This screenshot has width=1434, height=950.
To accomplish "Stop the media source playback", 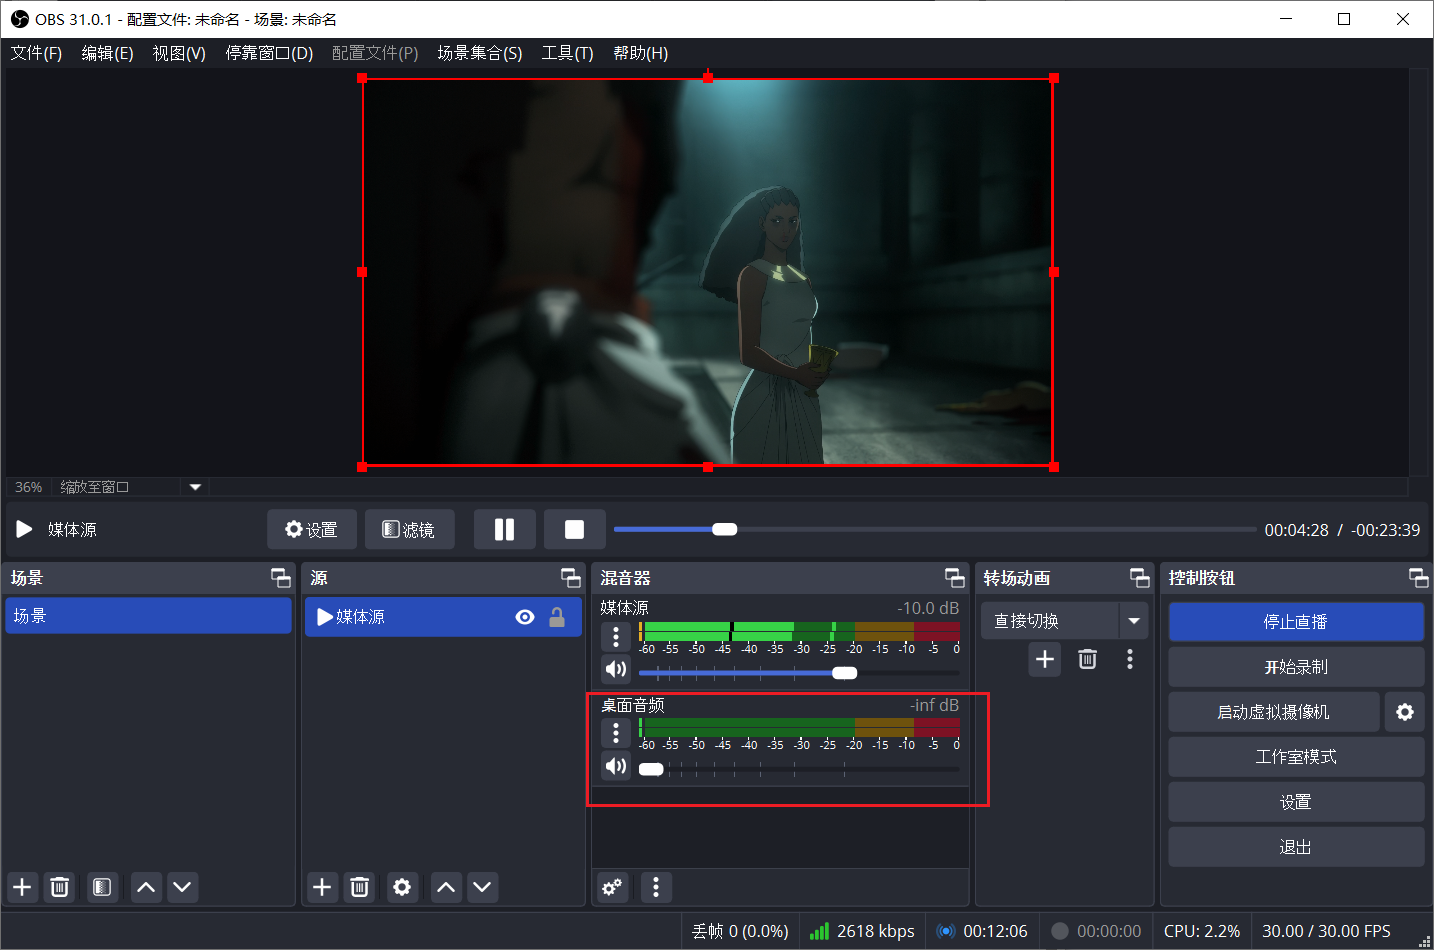I will tap(574, 529).
